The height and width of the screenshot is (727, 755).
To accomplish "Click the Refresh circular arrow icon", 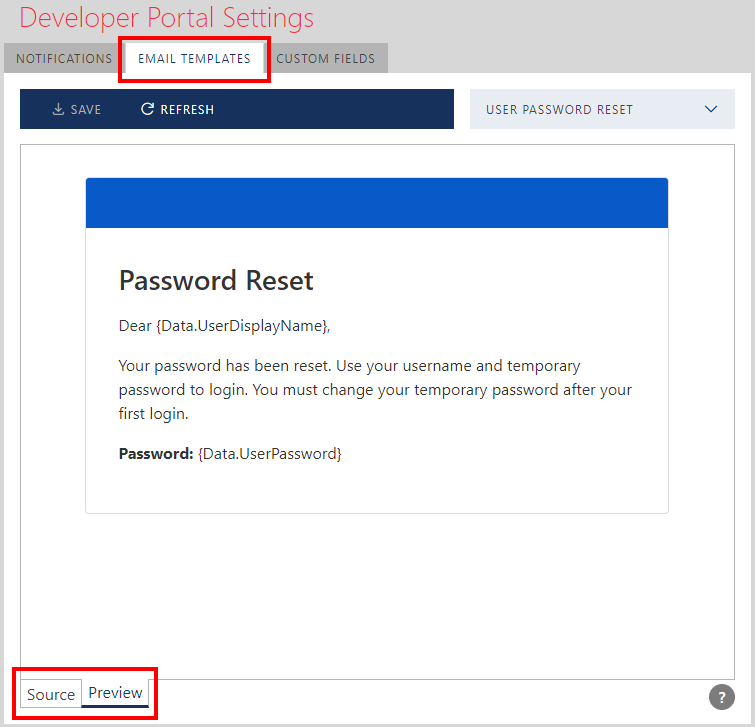I will [x=147, y=109].
